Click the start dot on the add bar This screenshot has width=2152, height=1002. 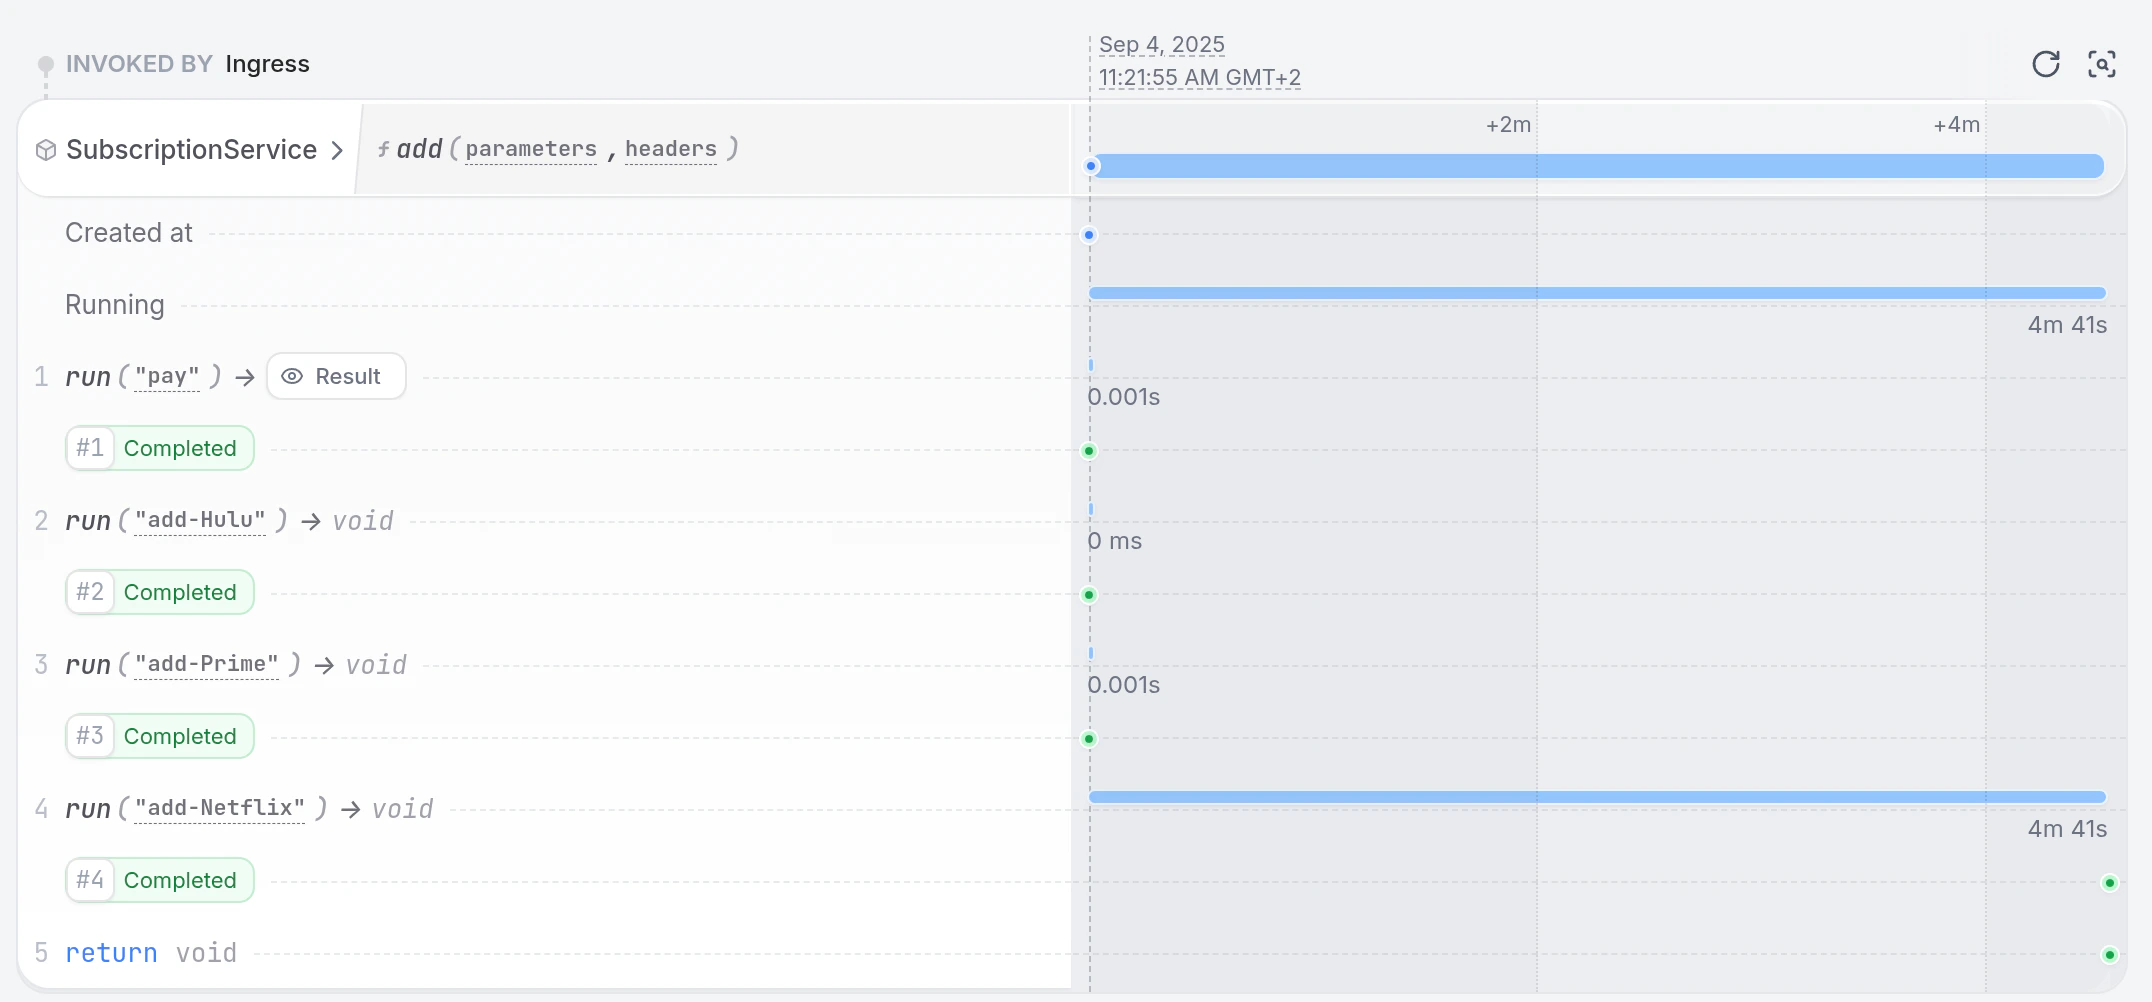[1091, 166]
